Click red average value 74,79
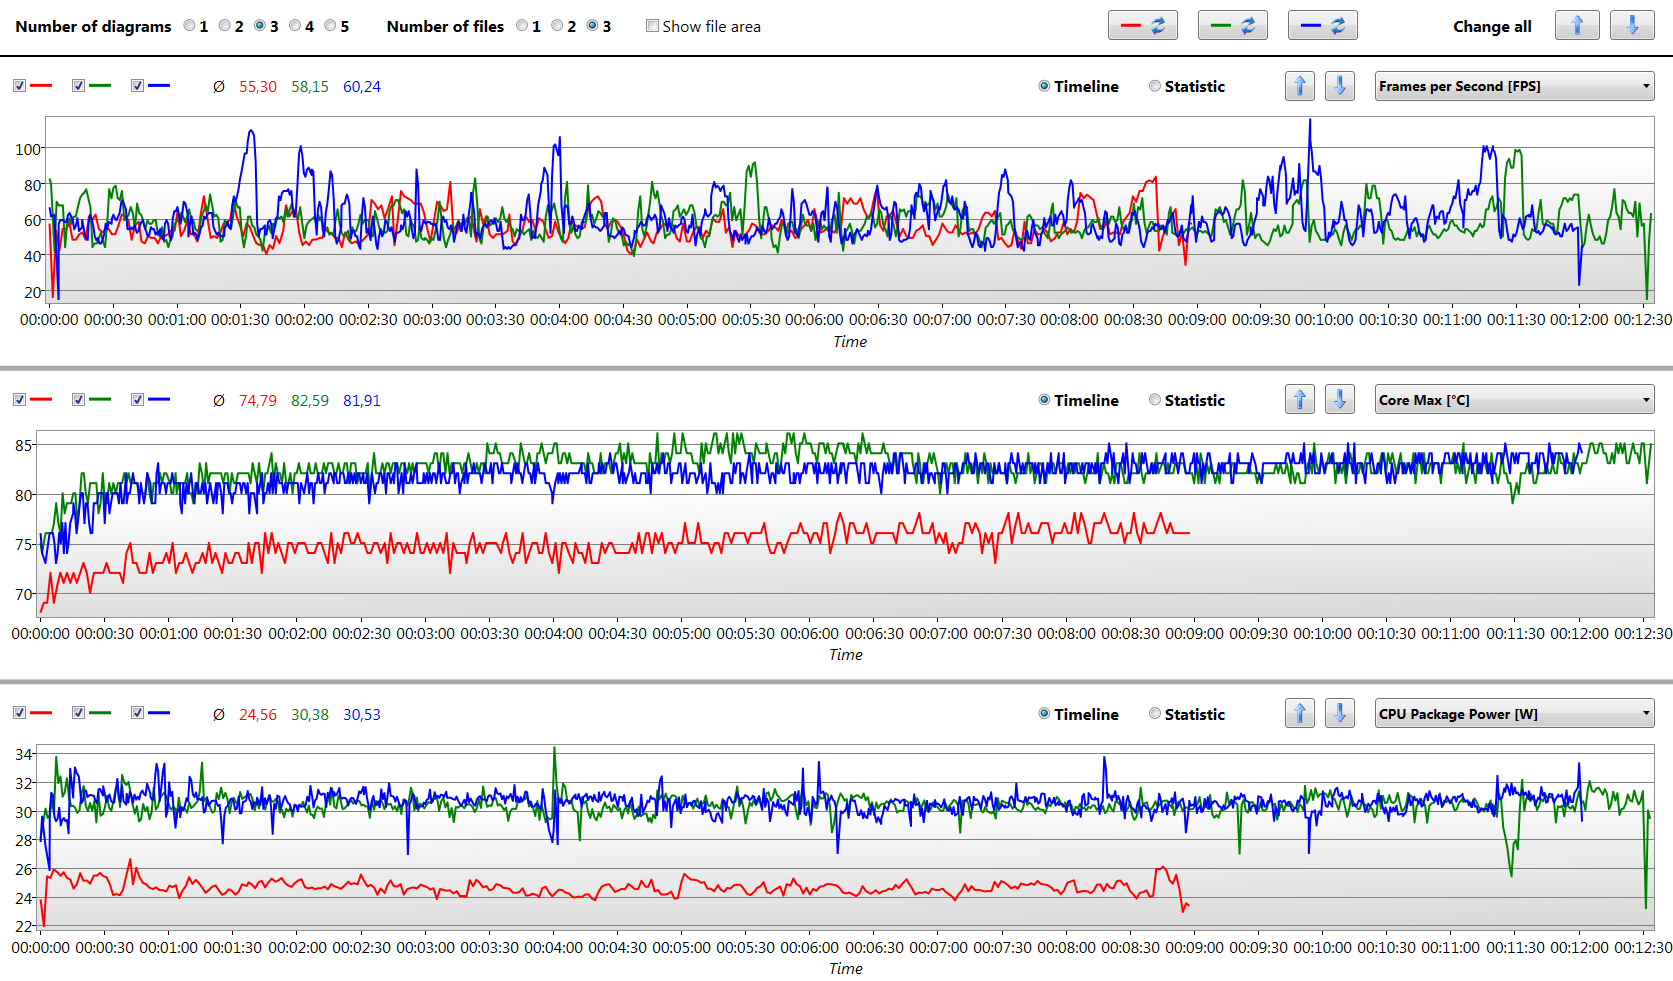 point(258,401)
